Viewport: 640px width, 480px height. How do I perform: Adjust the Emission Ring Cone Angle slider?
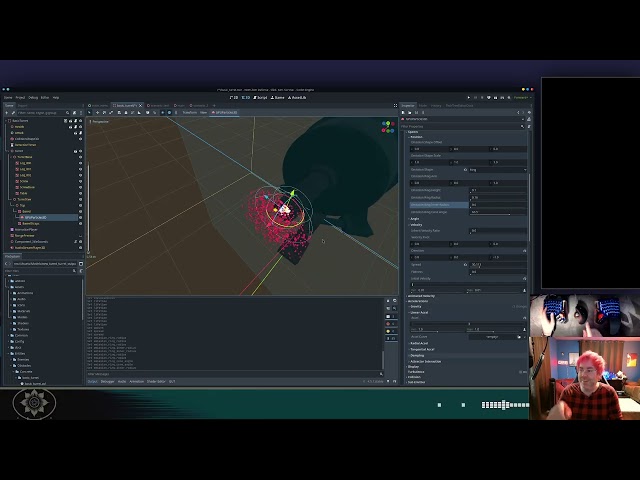[x=498, y=212]
